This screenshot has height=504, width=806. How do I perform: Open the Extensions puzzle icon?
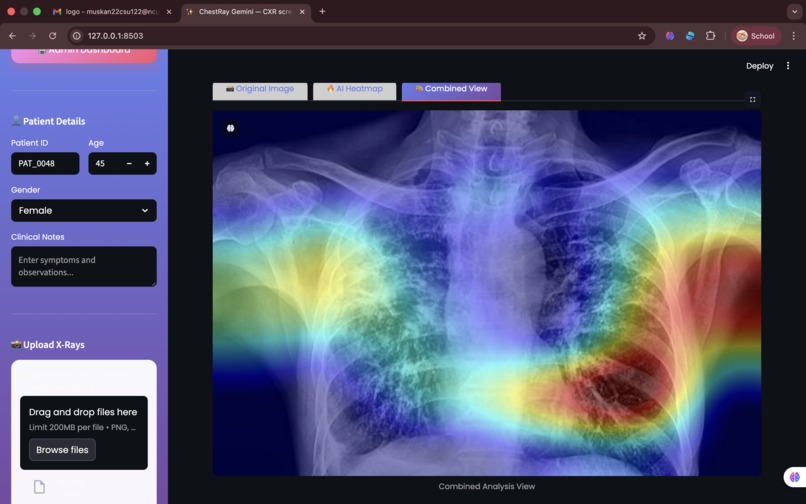tap(710, 35)
